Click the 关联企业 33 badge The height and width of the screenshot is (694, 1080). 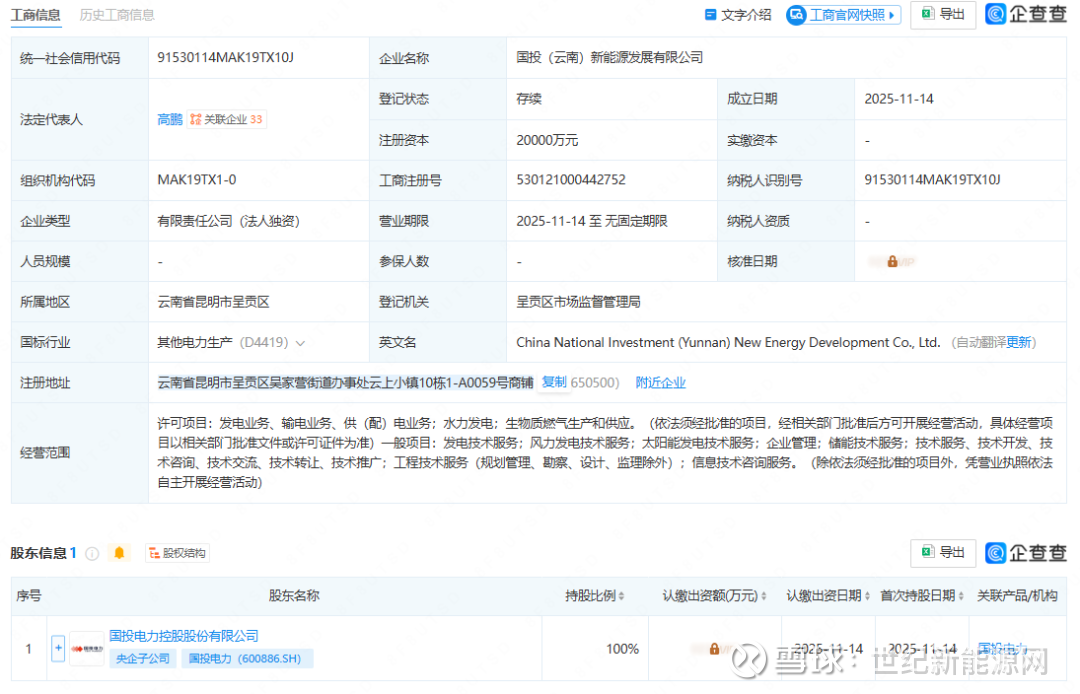pos(227,119)
